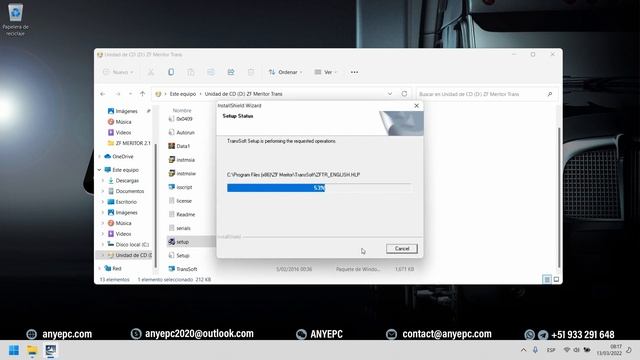Open the ESP language input indicator

click(551, 350)
